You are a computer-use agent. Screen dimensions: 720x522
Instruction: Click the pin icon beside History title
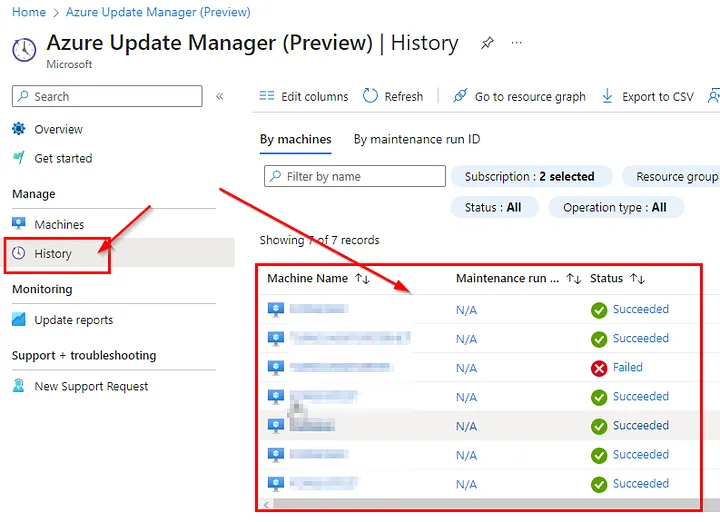[x=487, y=44]
